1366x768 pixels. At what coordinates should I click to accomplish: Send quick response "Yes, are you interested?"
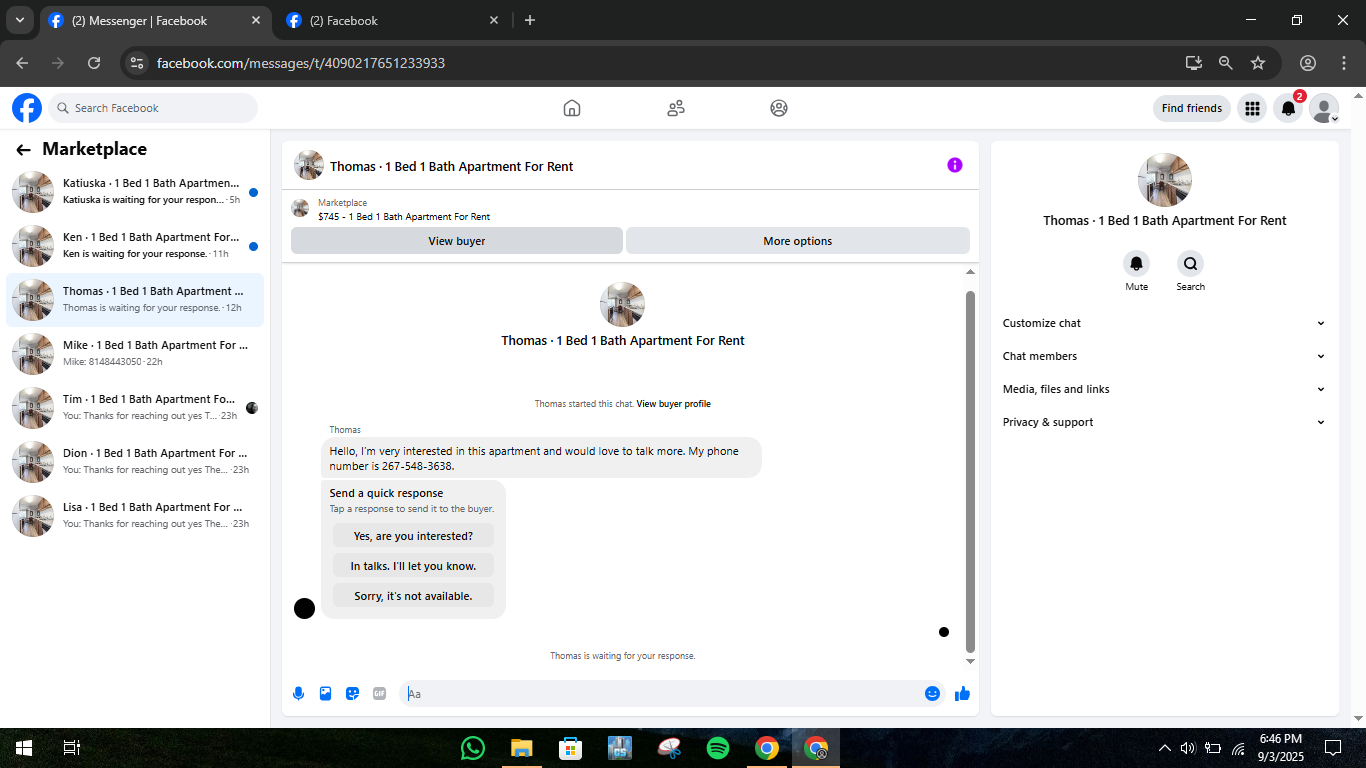(x=413, y=536)
